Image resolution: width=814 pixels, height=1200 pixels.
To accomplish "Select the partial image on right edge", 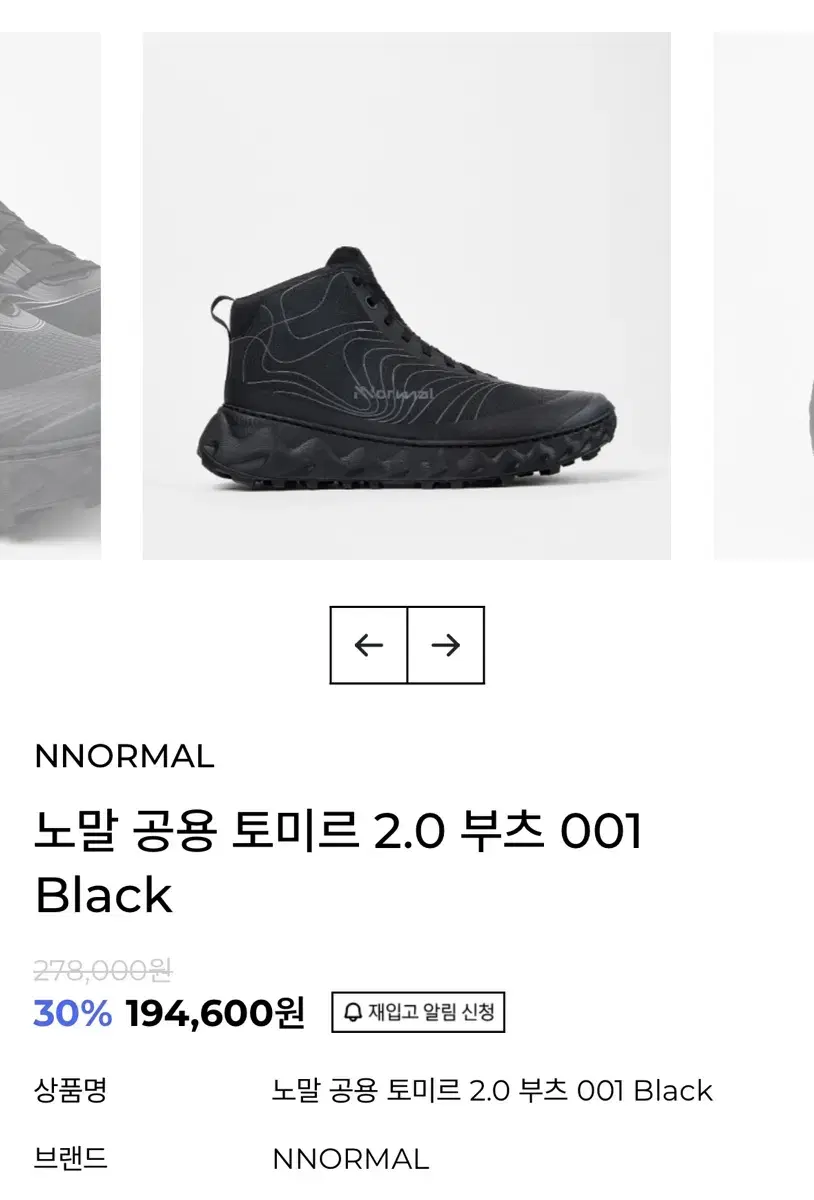I will (764, 296).
